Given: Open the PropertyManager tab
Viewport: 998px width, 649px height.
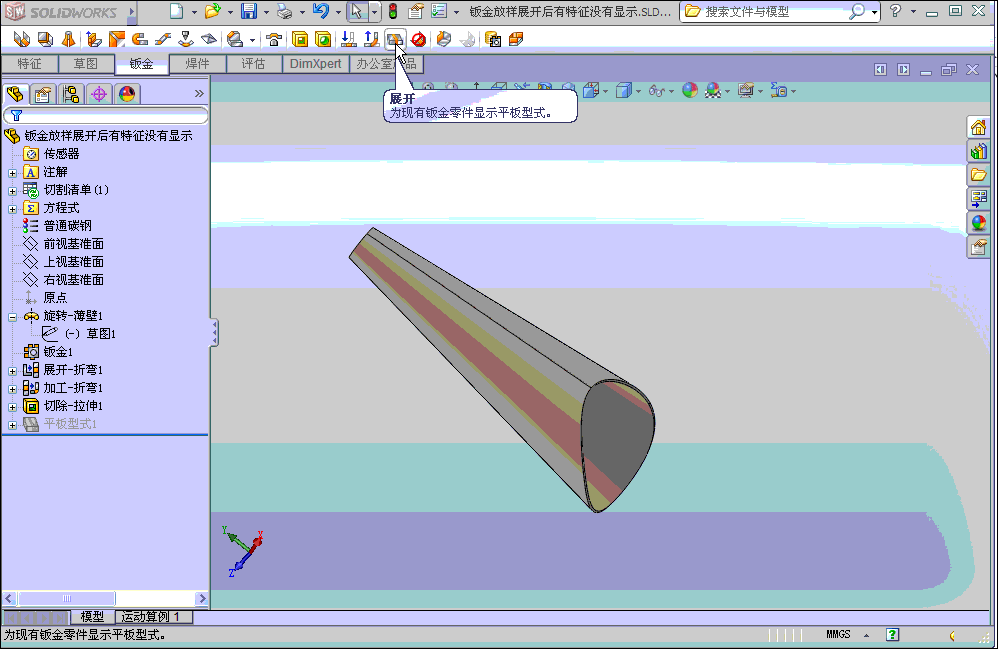Looking at the screenshot, I should tap(43, 94).
